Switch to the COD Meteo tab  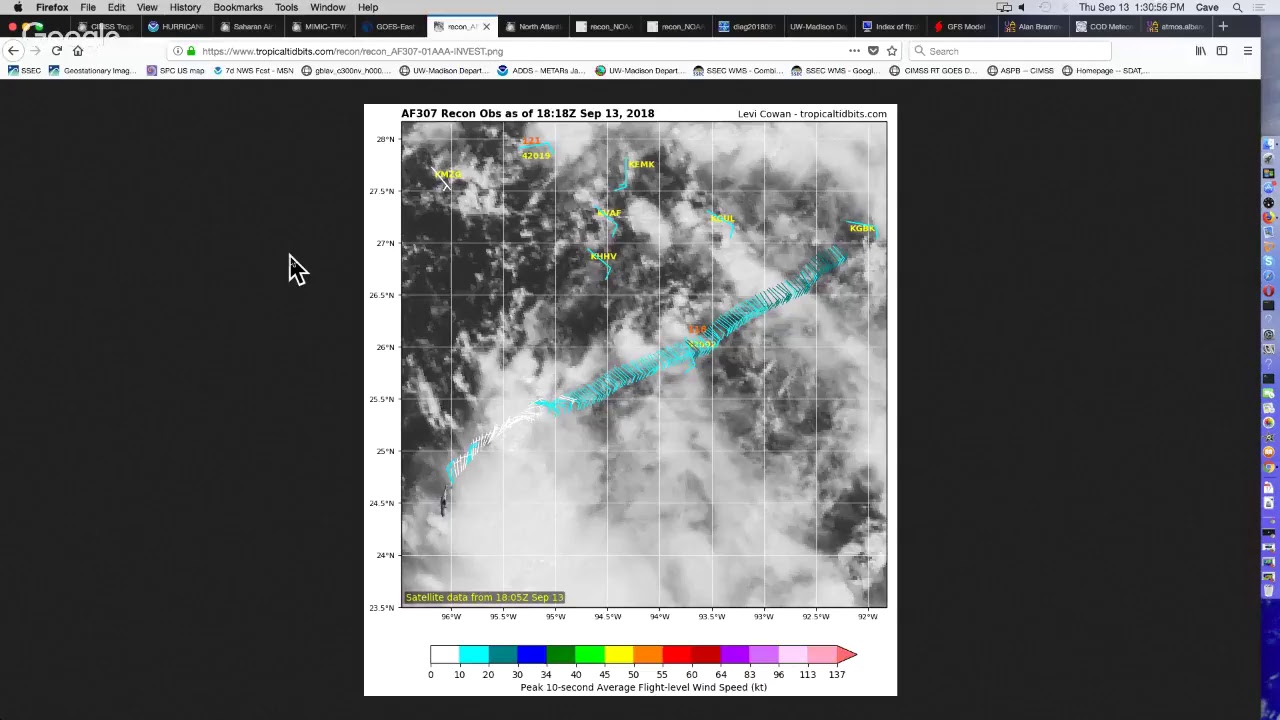click(x=1103, y=26)
